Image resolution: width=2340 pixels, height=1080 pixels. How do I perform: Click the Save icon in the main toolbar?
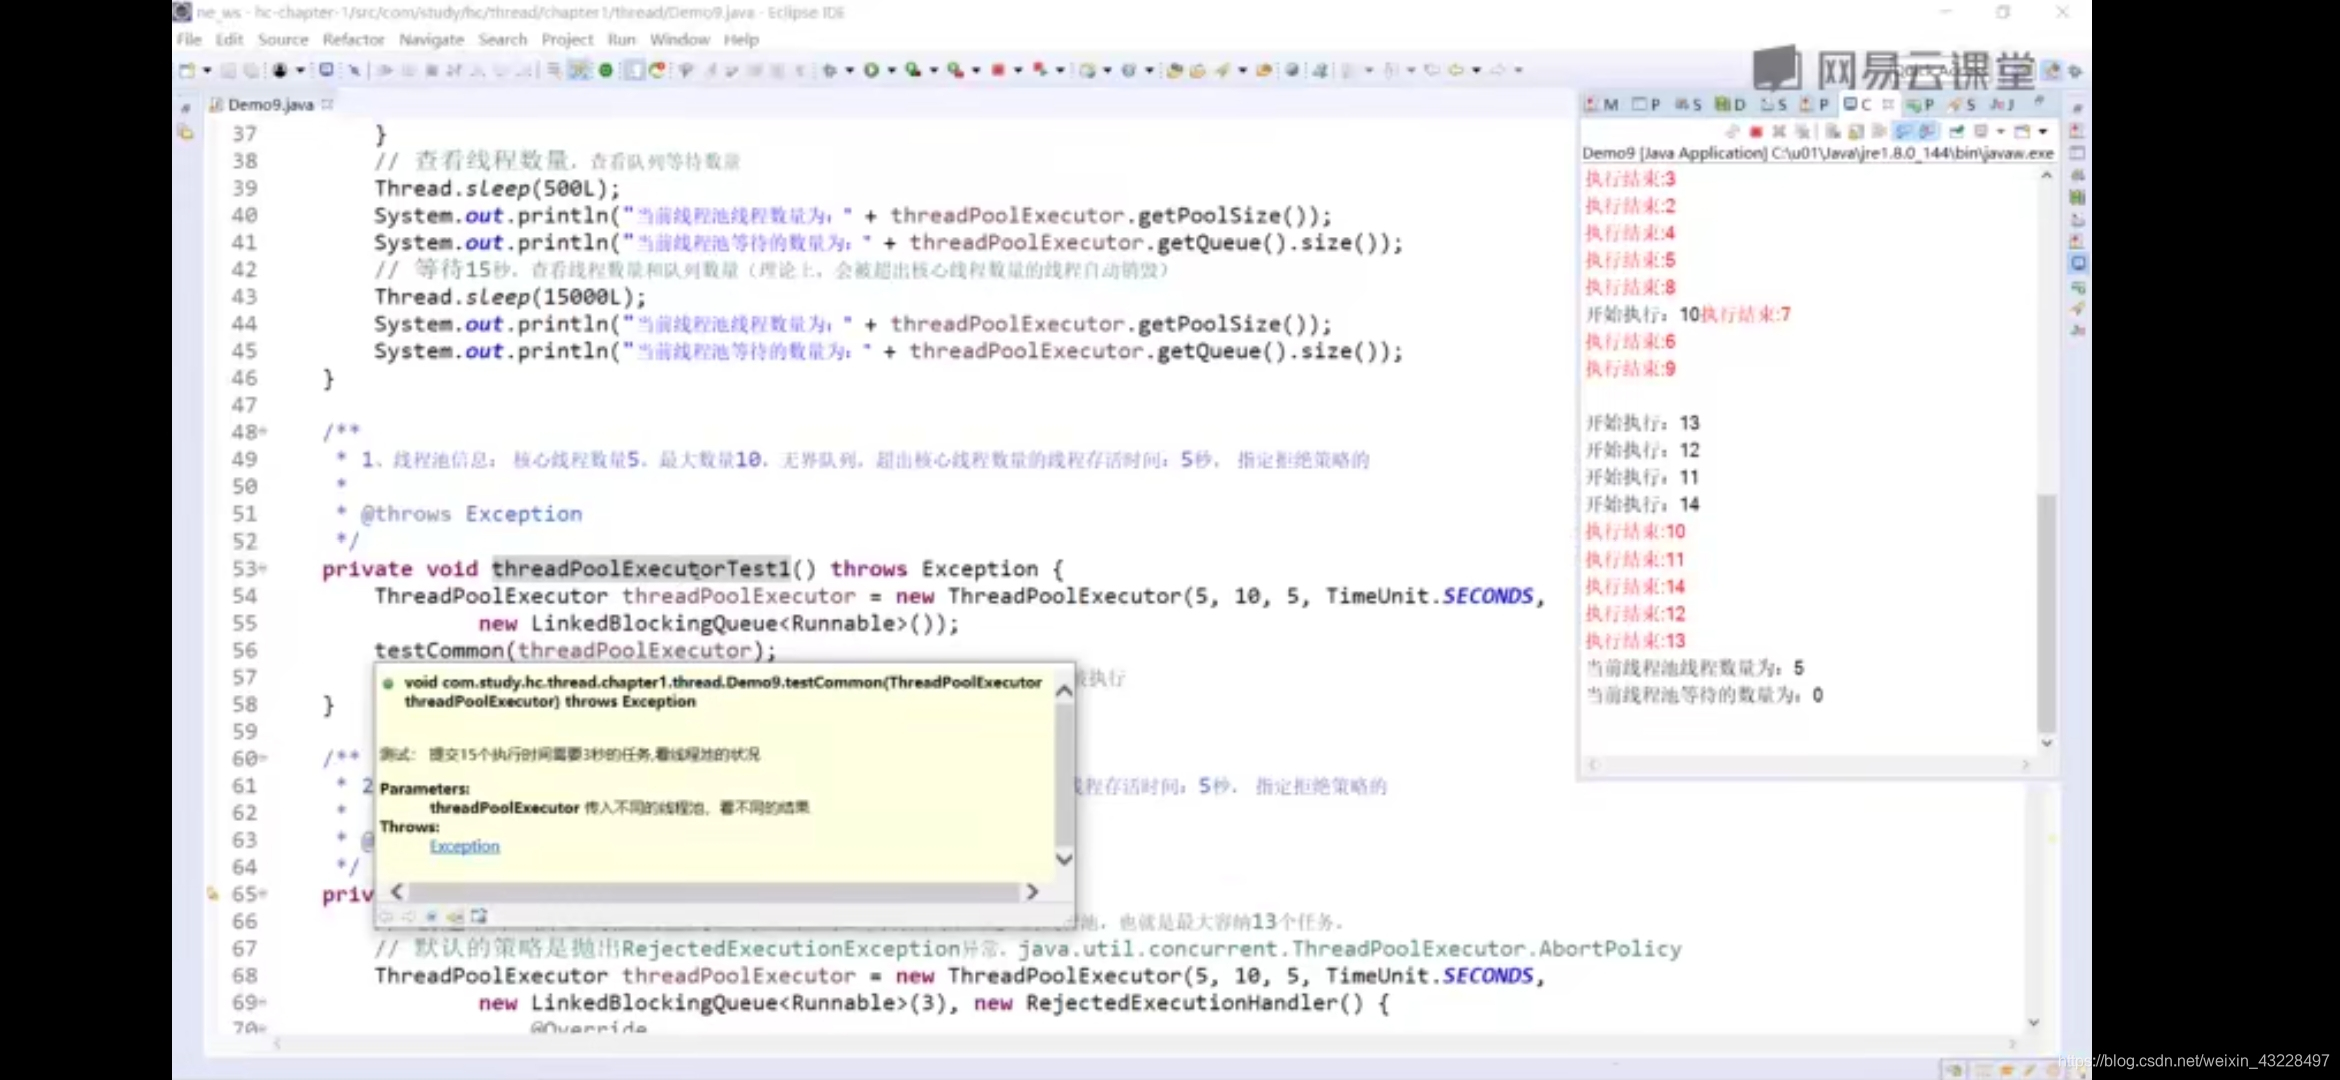point(229,70)
